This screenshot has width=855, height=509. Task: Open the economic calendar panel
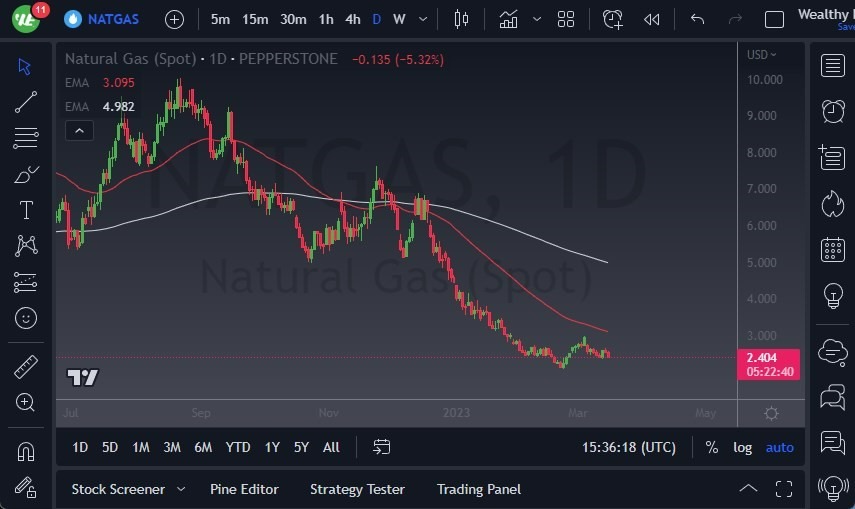coord(832,250)
